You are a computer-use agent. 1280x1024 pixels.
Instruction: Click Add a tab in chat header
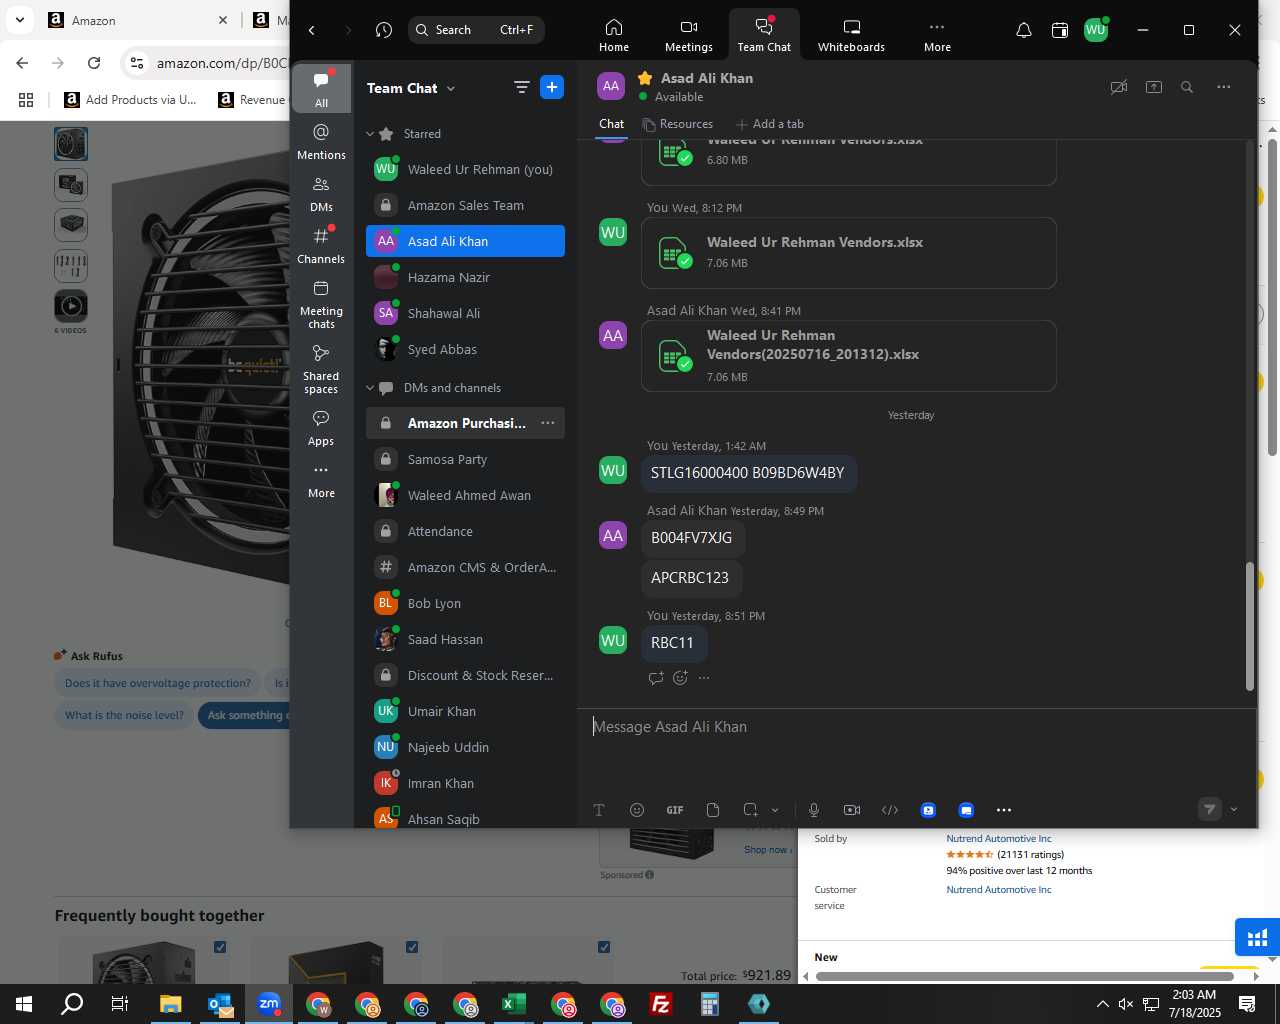770,124
